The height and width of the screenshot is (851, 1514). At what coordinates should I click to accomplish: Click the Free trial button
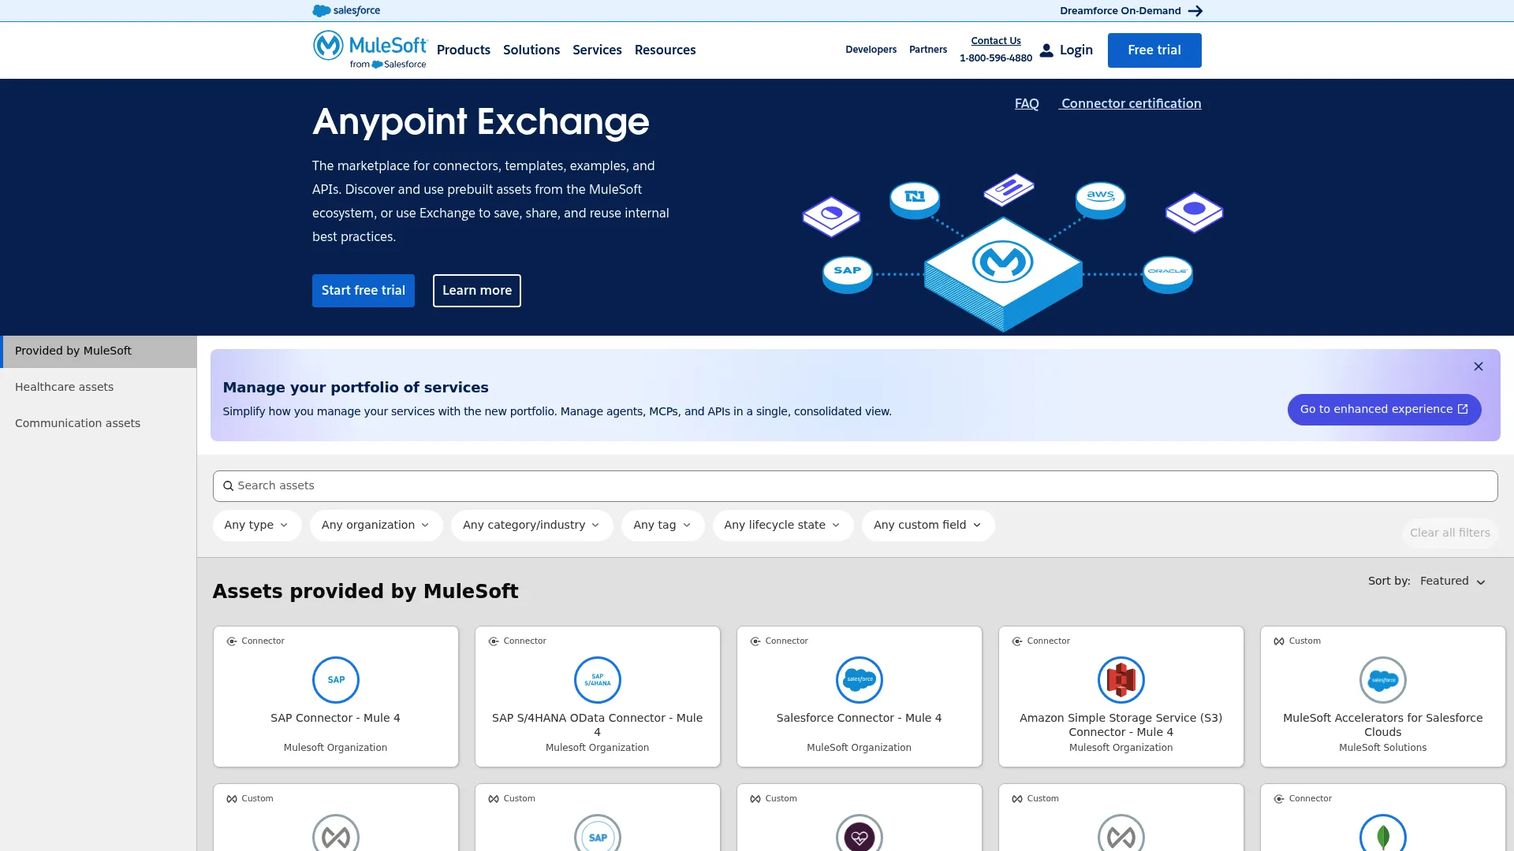pyautogui.click(x=1155, y=50)
